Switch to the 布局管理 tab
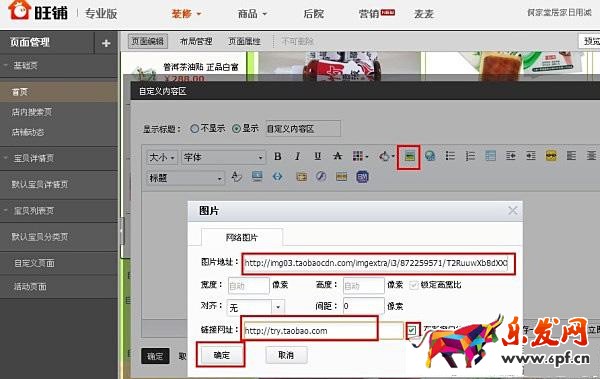 pyautogui.click(x=196, y=41)
